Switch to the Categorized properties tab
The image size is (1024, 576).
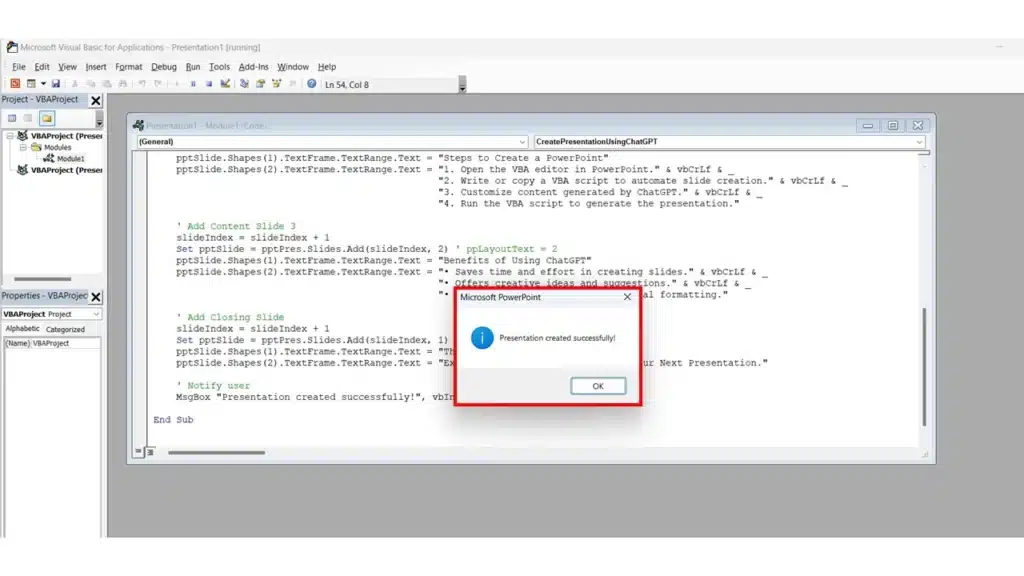click(x=66, y=329)
